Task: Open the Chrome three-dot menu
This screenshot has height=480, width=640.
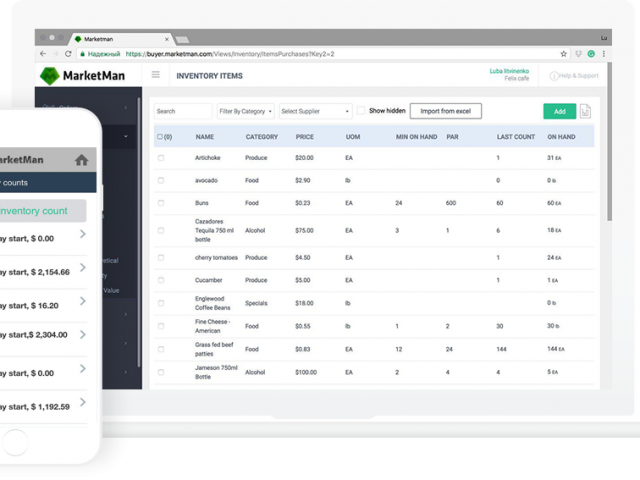Action: [604, 54]
